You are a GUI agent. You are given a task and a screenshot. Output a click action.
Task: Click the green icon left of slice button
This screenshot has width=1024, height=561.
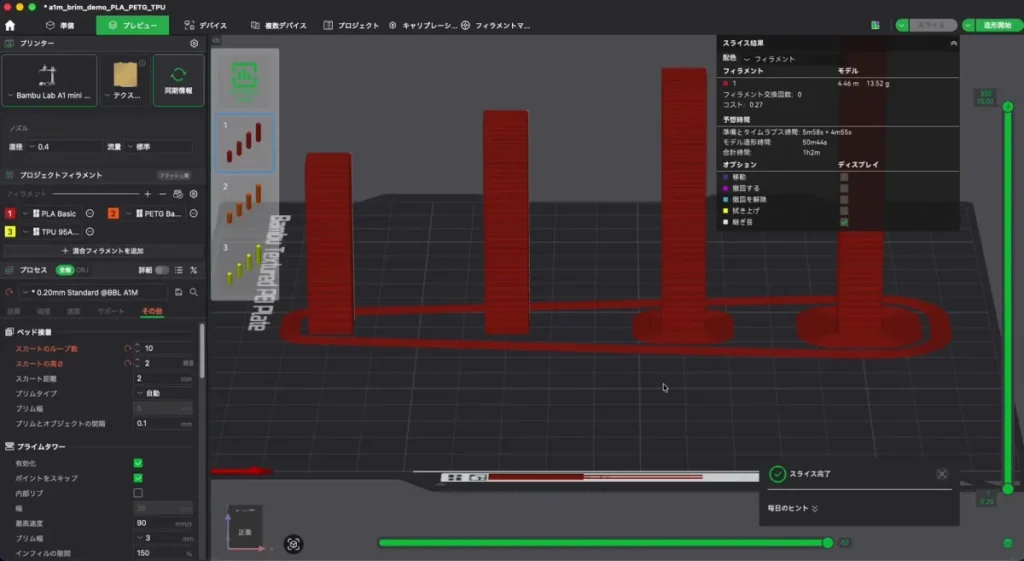click(875, 25)
